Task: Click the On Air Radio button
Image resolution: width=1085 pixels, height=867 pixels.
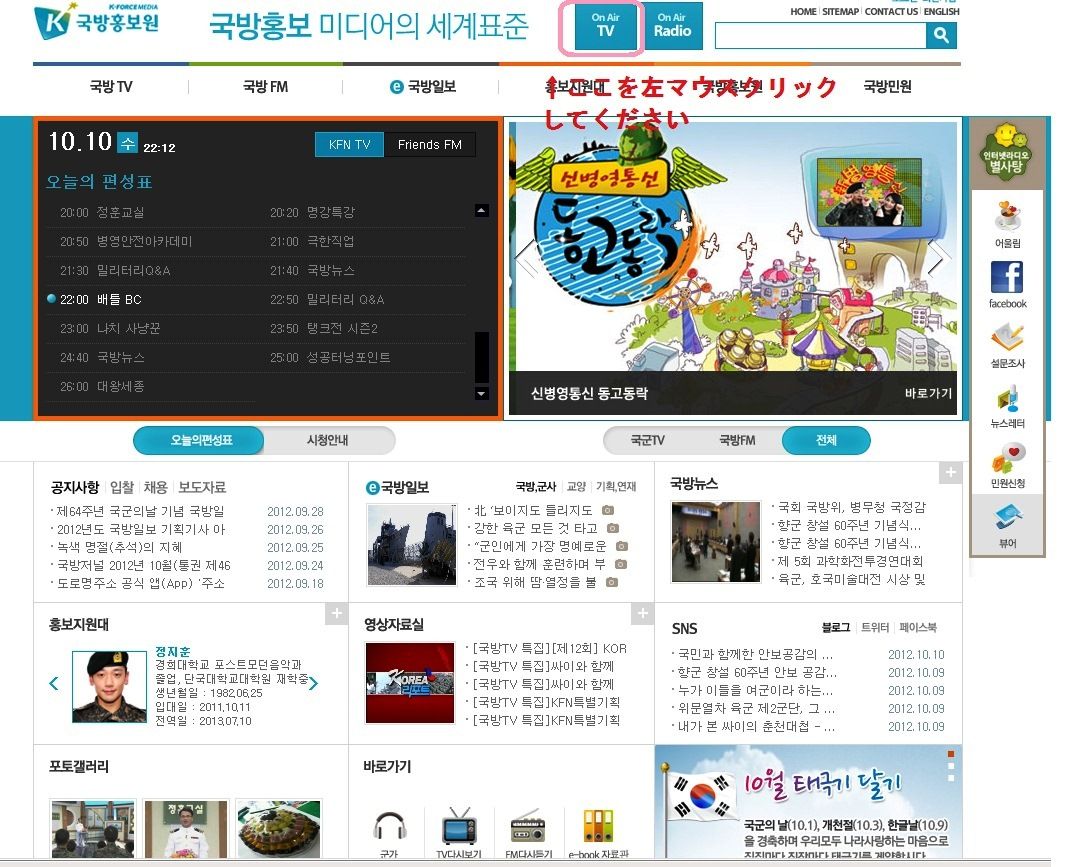Action: [x=672, y=26]
